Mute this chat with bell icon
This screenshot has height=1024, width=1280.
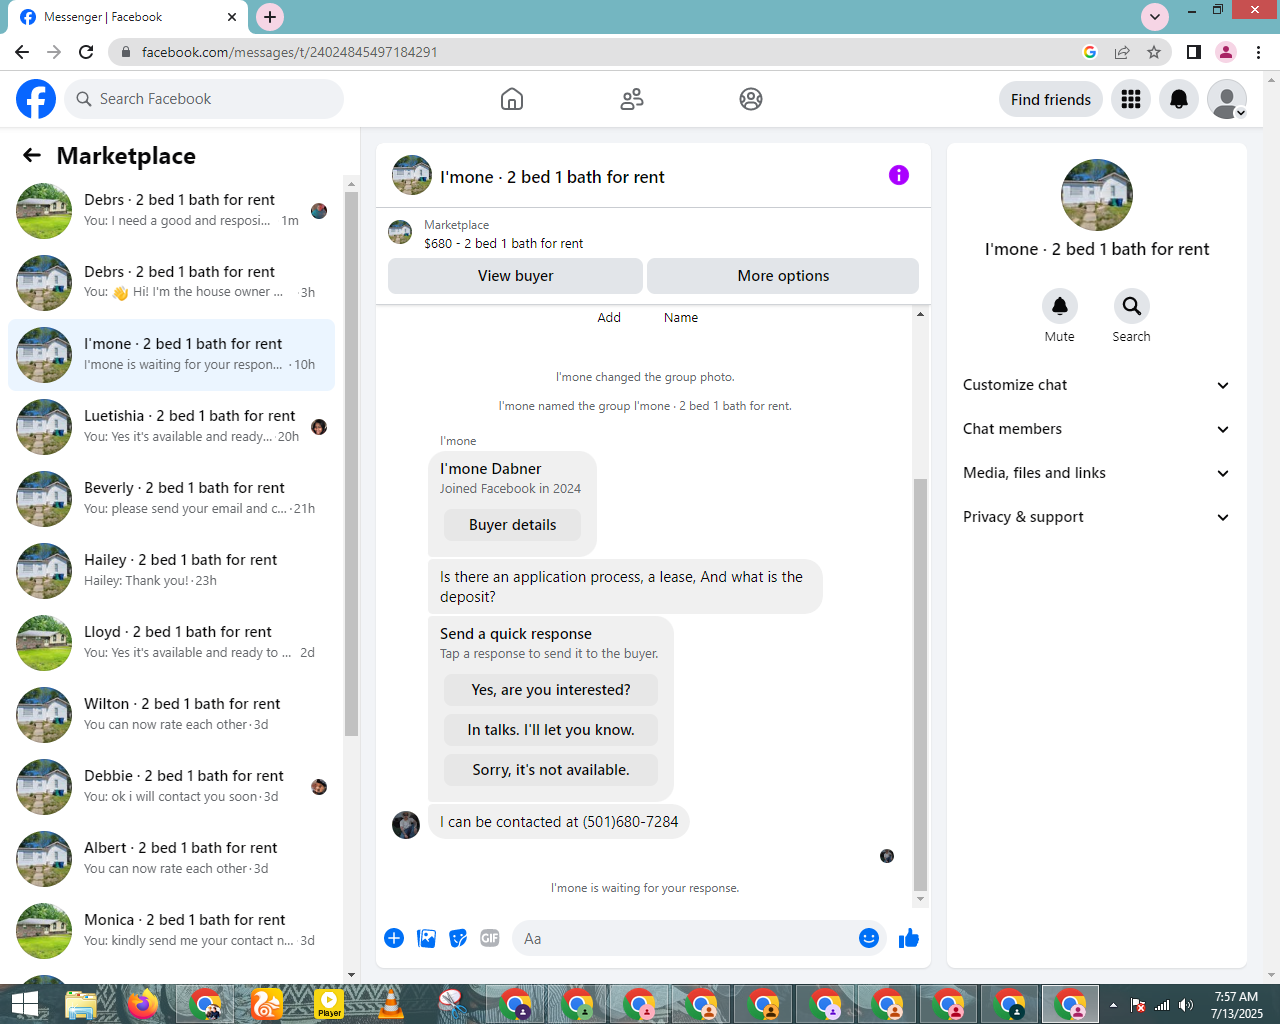tap(1060, 306)
